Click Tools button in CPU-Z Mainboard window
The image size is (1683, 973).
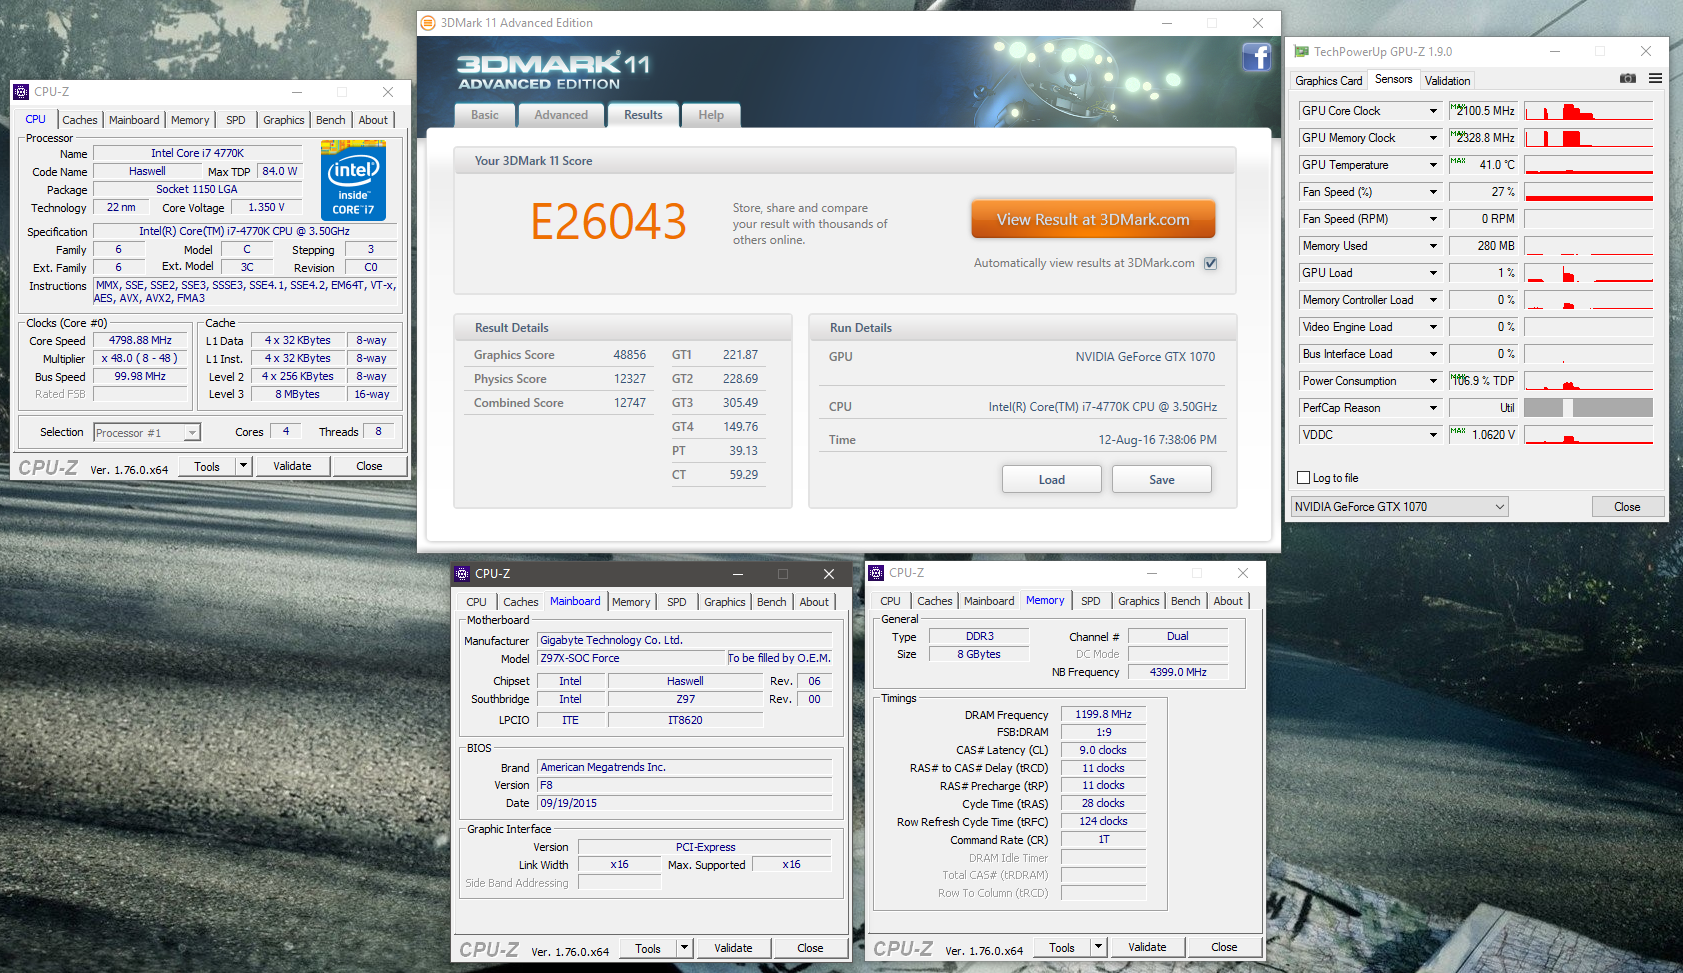point(648,948)
